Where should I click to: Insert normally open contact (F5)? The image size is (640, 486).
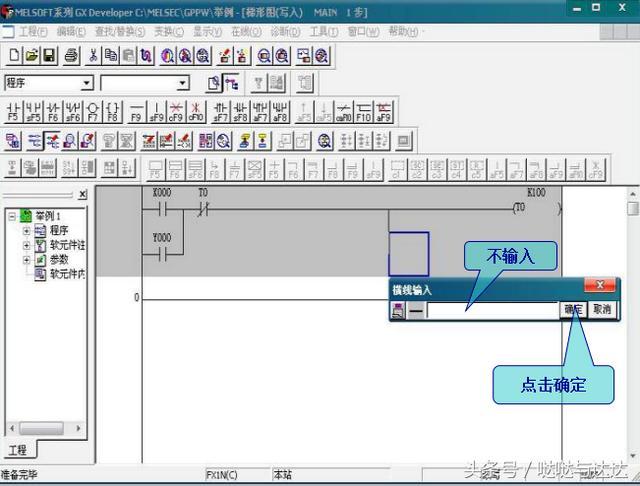[13, 112]
